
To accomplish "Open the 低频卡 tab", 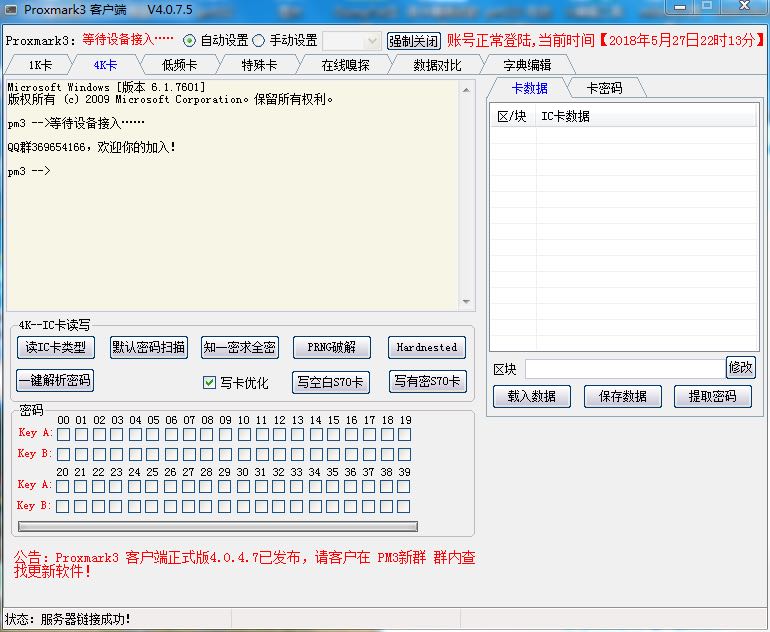I will [x=179, y=65].
